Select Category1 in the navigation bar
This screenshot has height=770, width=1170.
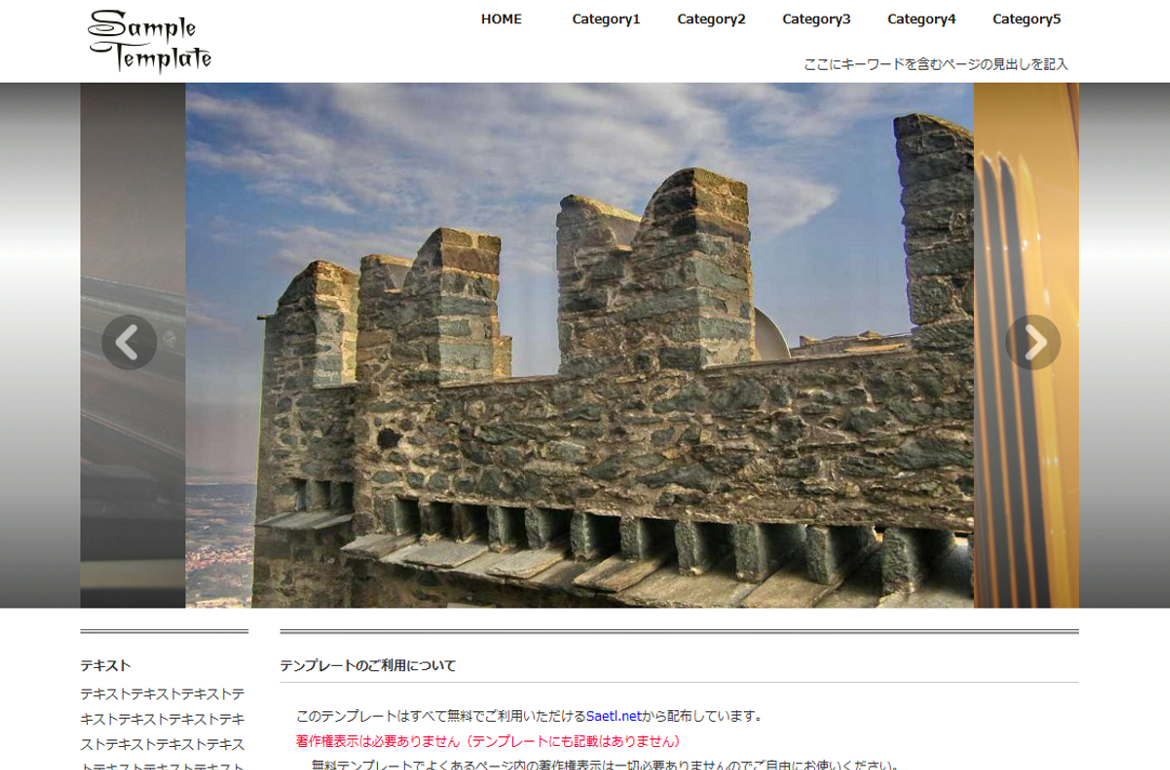coord(606,19)
